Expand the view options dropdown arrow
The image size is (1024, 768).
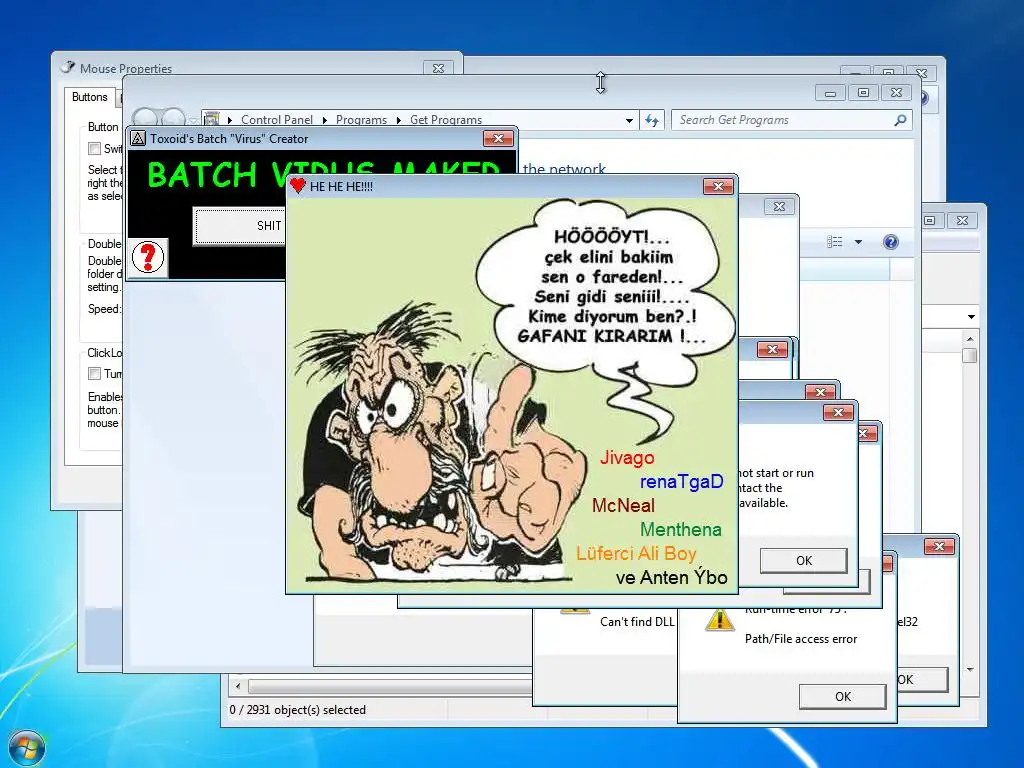pyautogui.click(x=858, y=242)
